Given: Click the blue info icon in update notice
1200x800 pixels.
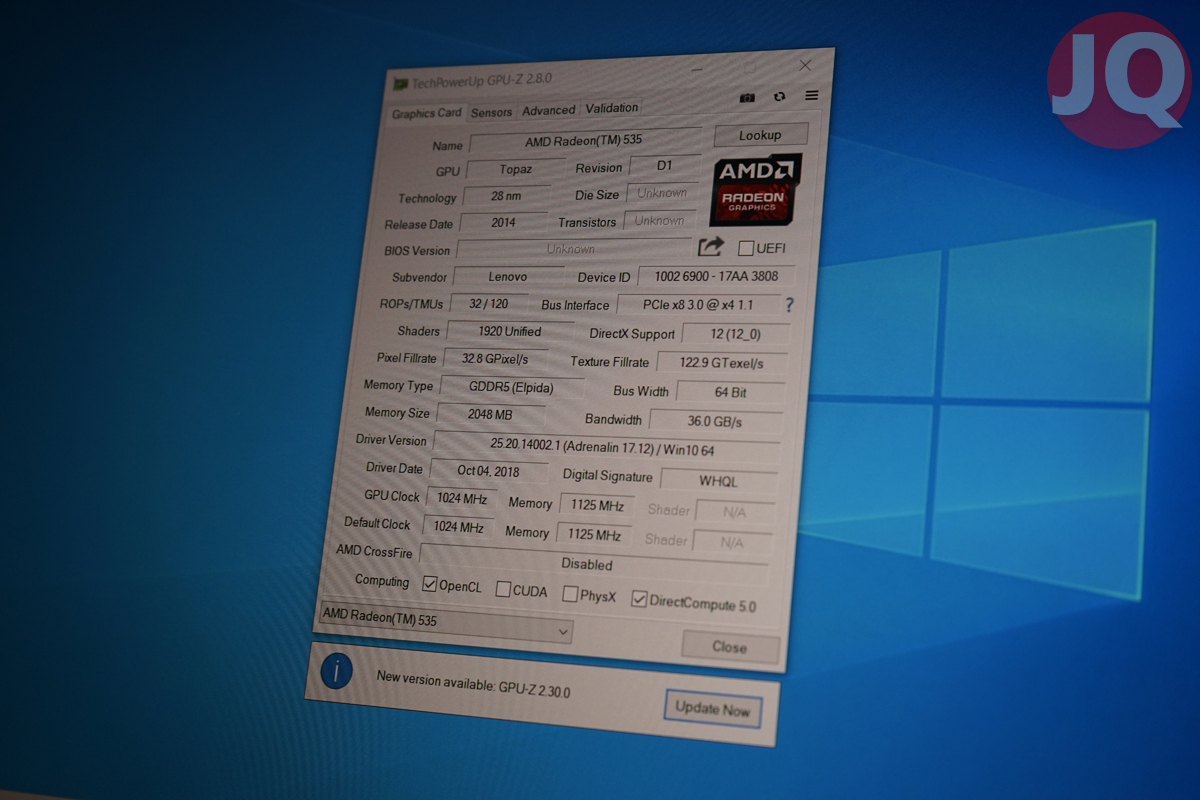Looking at the screenshot, I should 336,672.
